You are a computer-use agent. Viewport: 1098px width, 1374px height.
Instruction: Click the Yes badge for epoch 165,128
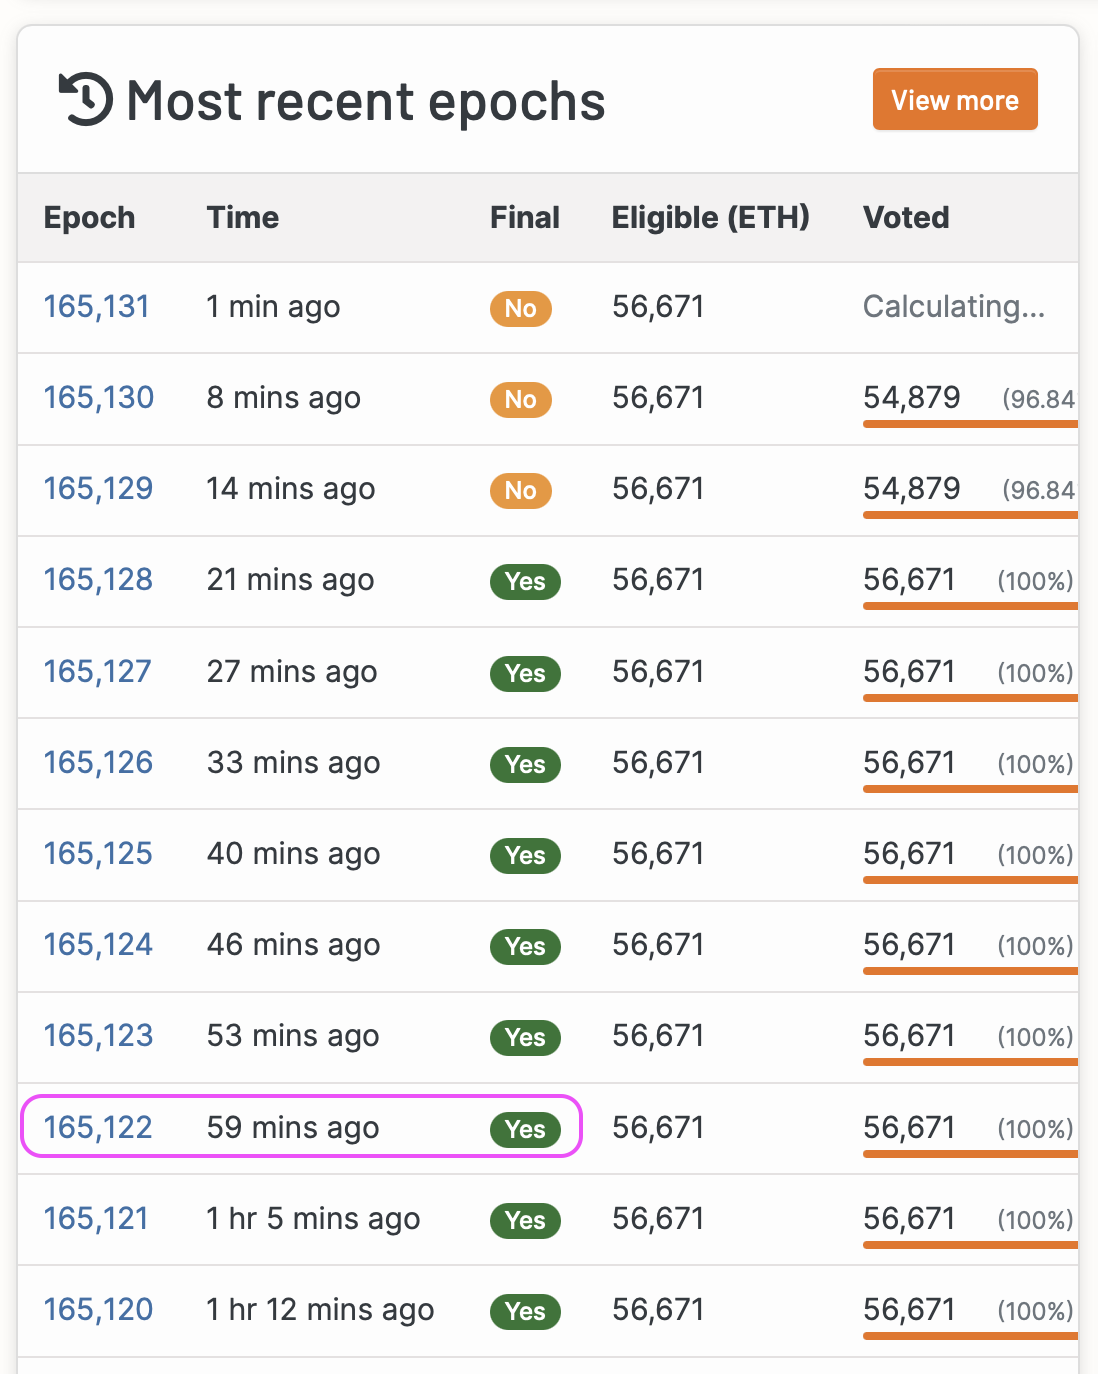click(525, 581)
